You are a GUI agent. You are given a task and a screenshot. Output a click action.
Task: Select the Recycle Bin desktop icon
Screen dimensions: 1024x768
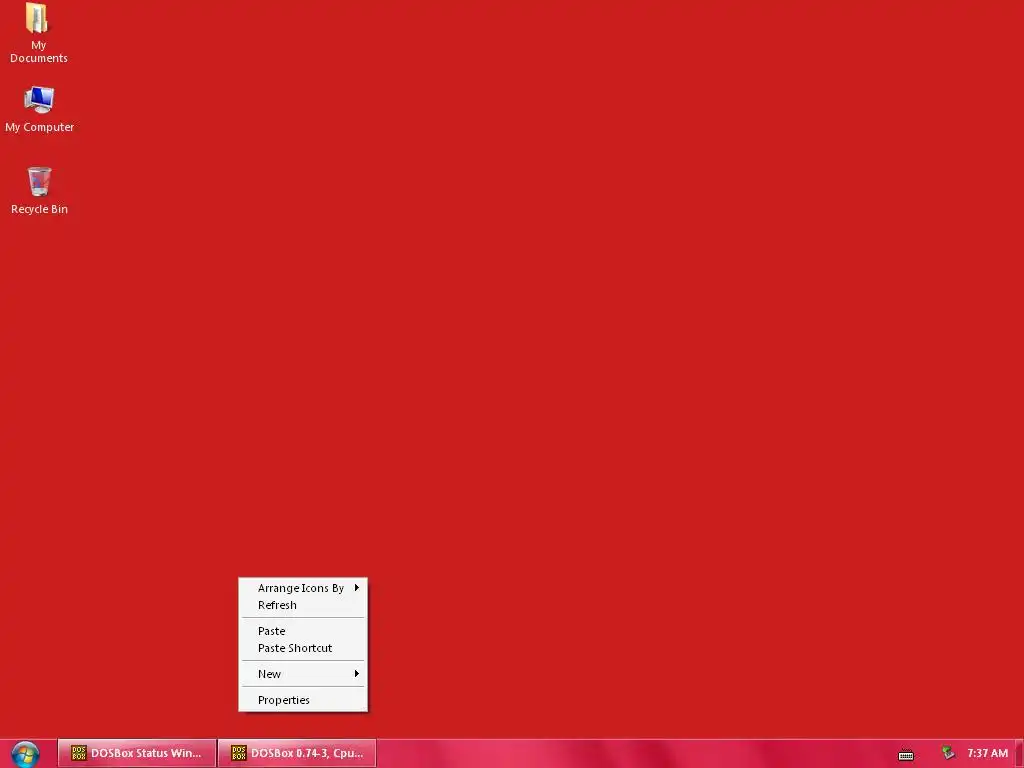click(39, 190)
